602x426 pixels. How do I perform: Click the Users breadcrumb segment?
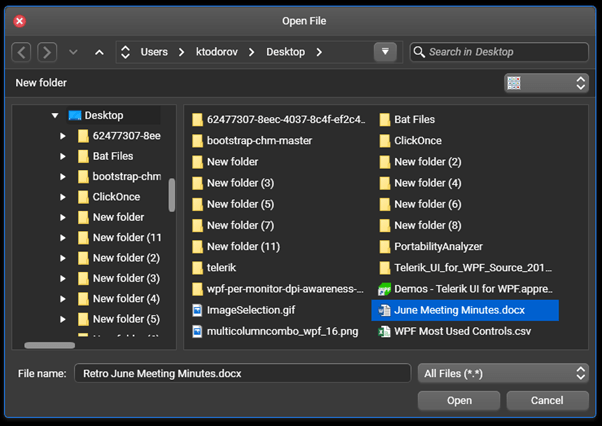pos(154,52)
